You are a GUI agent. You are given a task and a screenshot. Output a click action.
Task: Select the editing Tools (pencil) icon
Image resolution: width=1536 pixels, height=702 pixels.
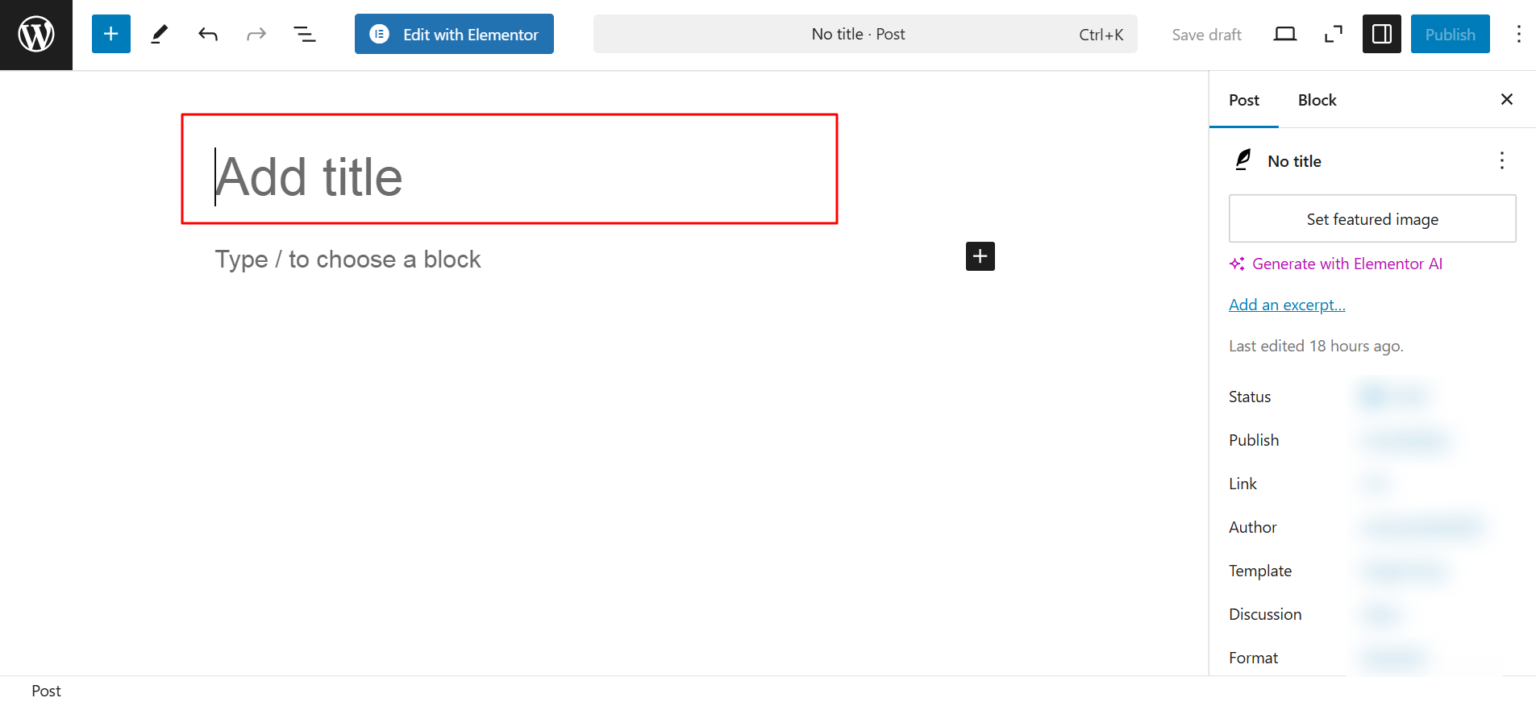click(158, 33)
